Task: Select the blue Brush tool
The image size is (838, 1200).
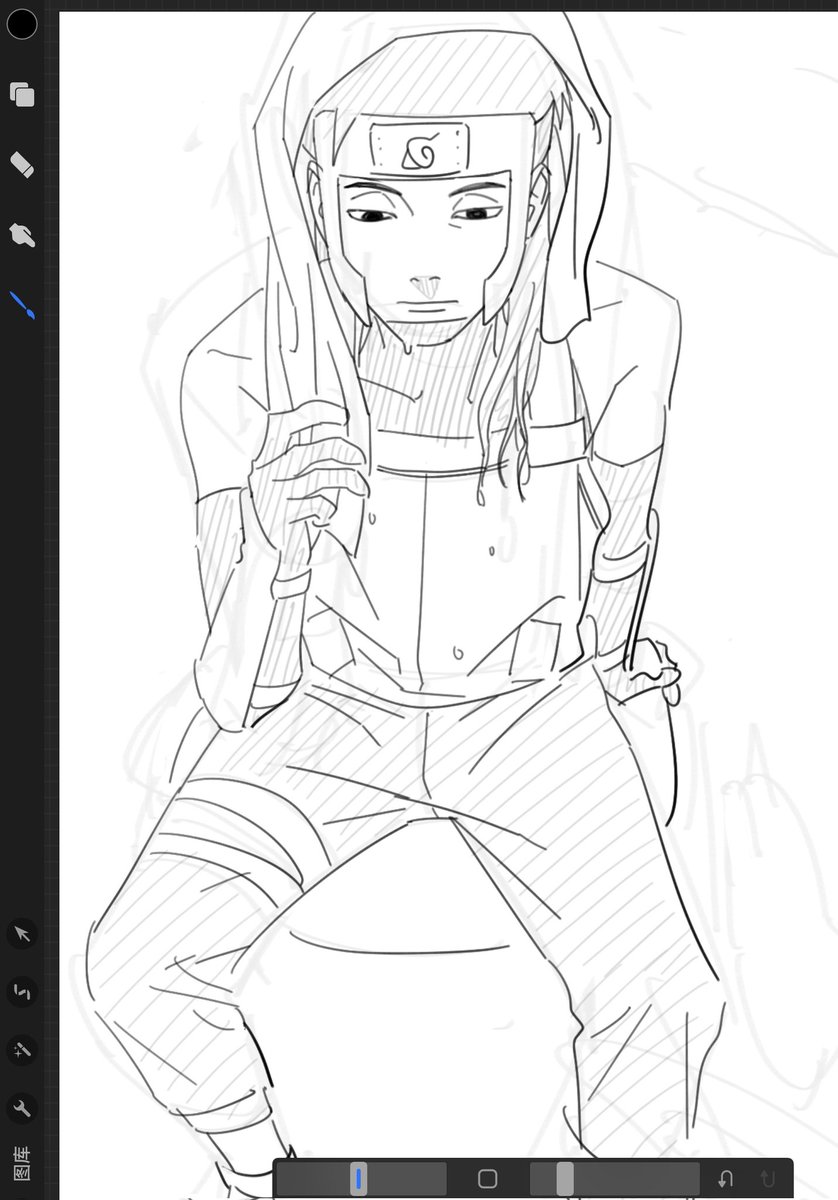Action: [x=22, y=306]
